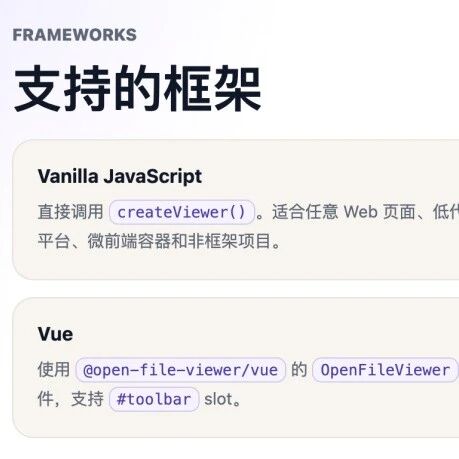Click the 页面 text in Vanilla JavaScript card

coord(399,212)
